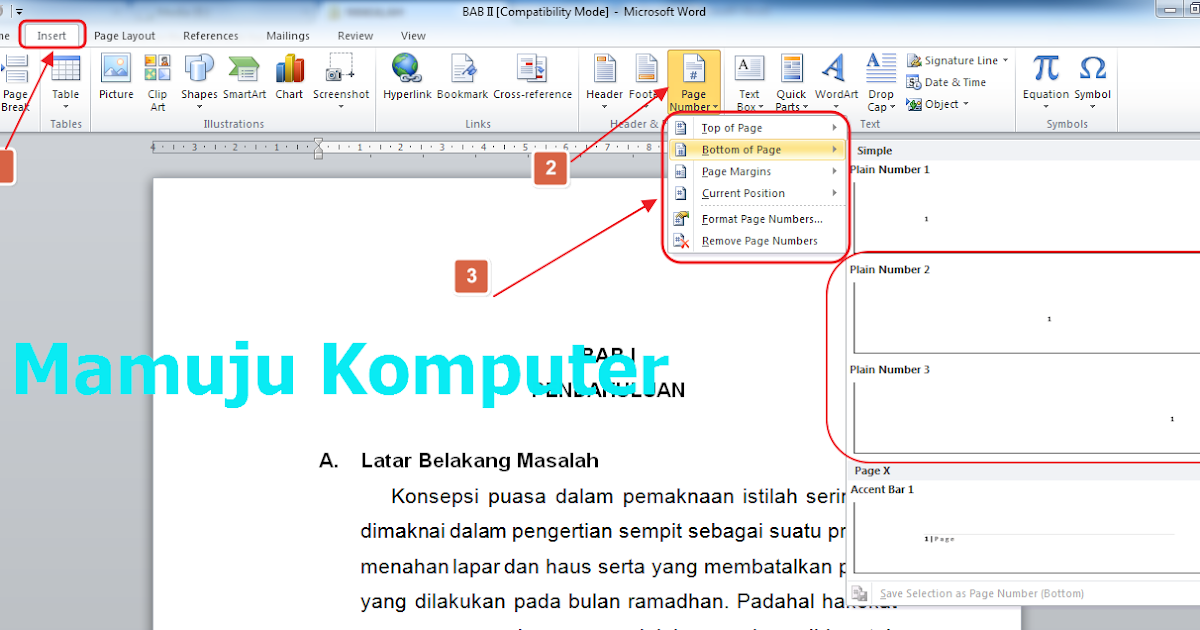Insert a Cross-reference
This screenshot has width=1200, height=630.
532,78
